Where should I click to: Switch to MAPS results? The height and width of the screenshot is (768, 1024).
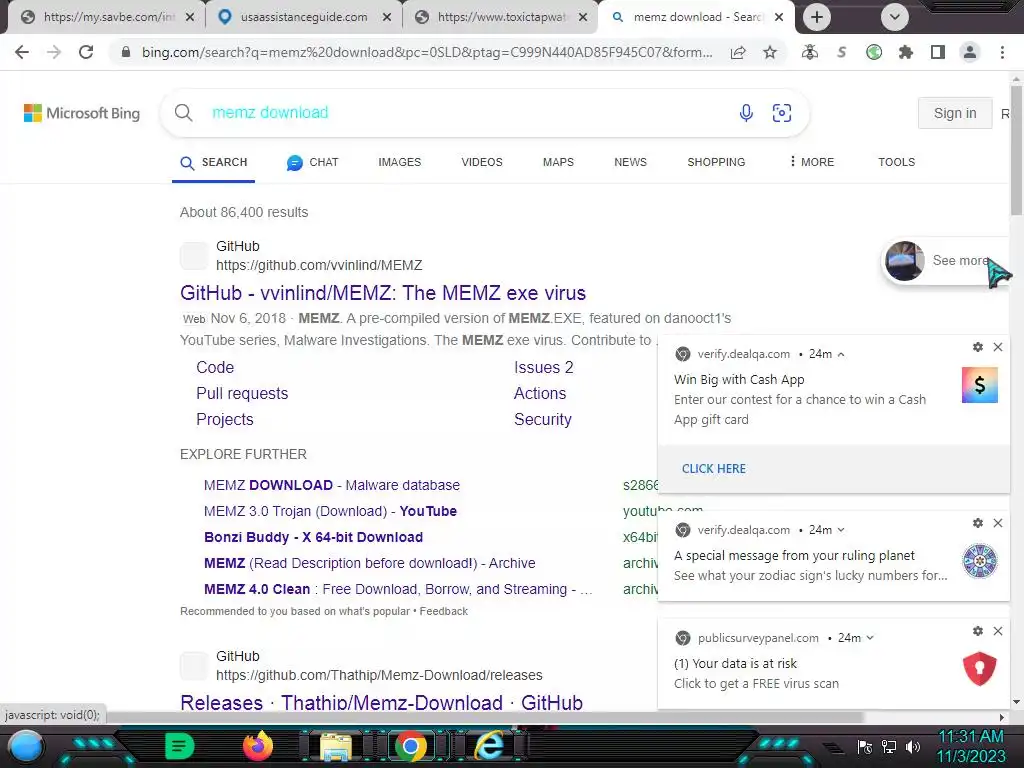click(558, 162)
